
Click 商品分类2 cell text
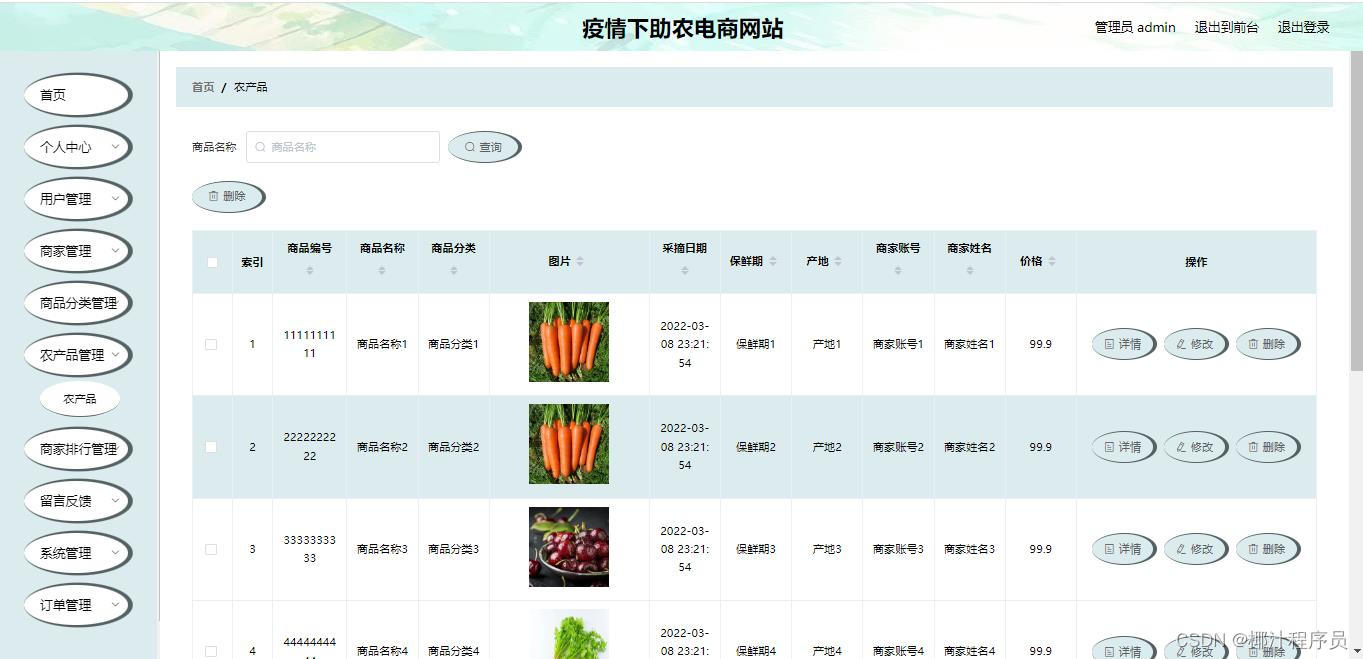(x=454, y=447)
